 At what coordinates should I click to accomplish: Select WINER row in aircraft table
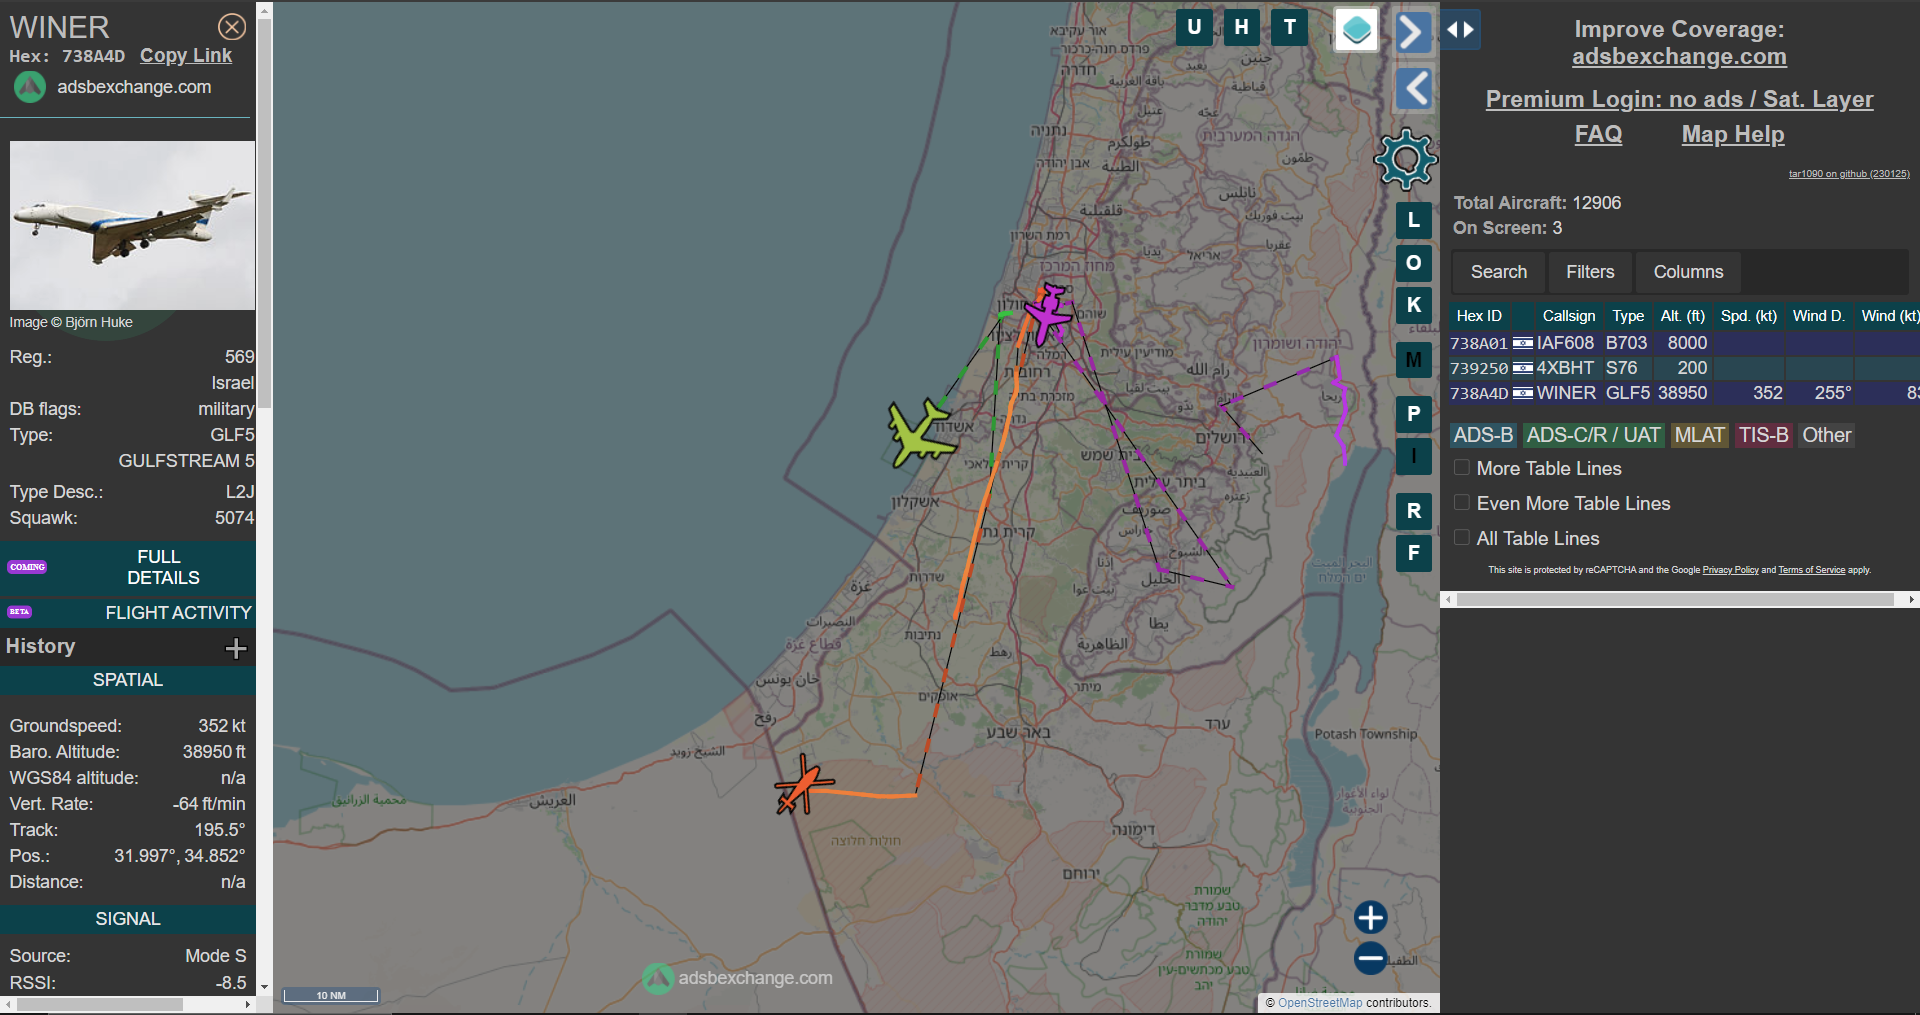pyautogui.click(x=1684, y=393)
